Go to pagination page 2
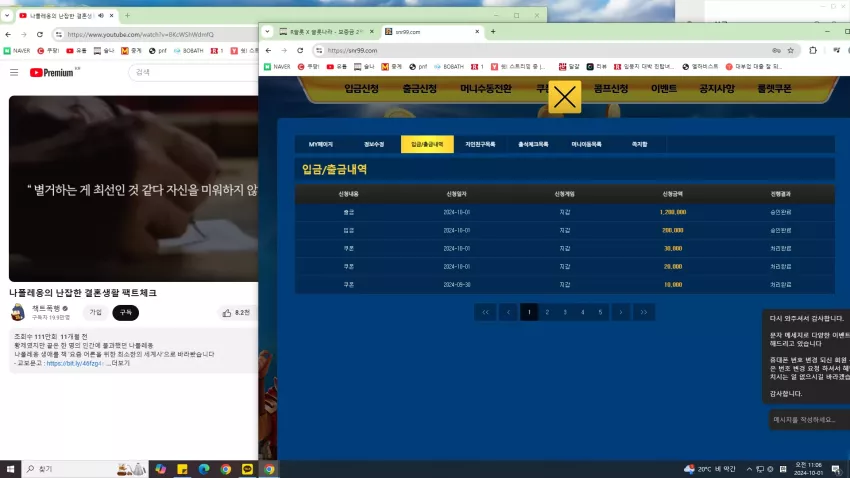Screen dimensions: 850x478 point(547,312)
